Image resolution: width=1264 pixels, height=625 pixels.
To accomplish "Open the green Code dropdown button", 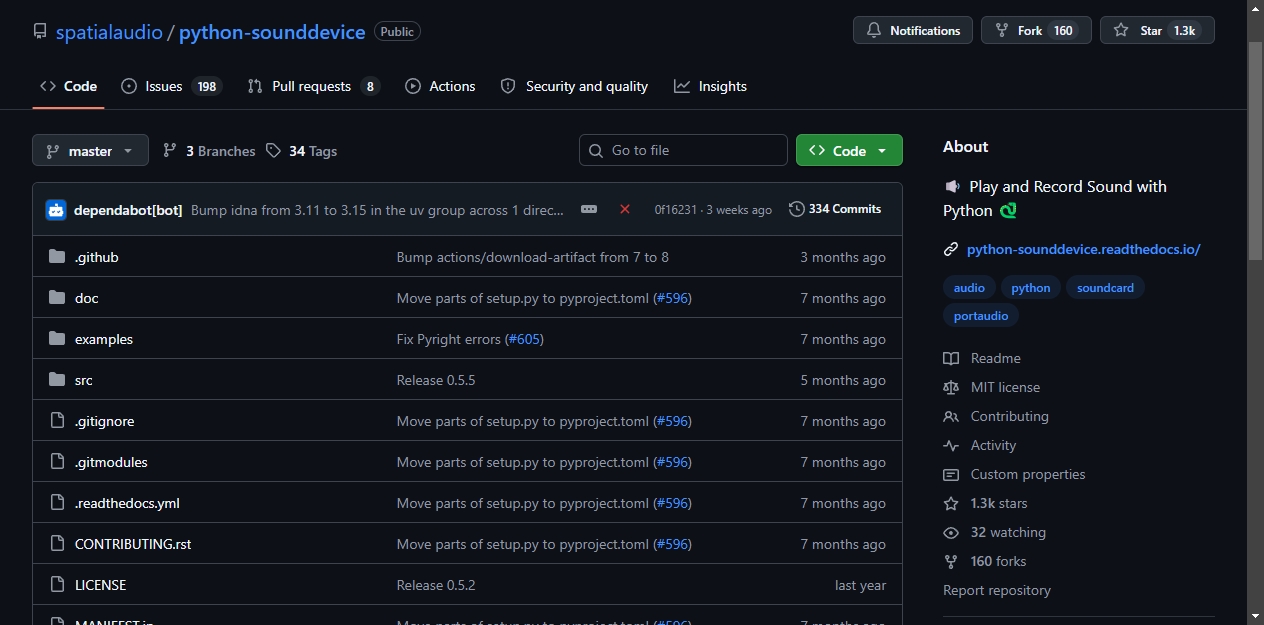I will point(849,150).
